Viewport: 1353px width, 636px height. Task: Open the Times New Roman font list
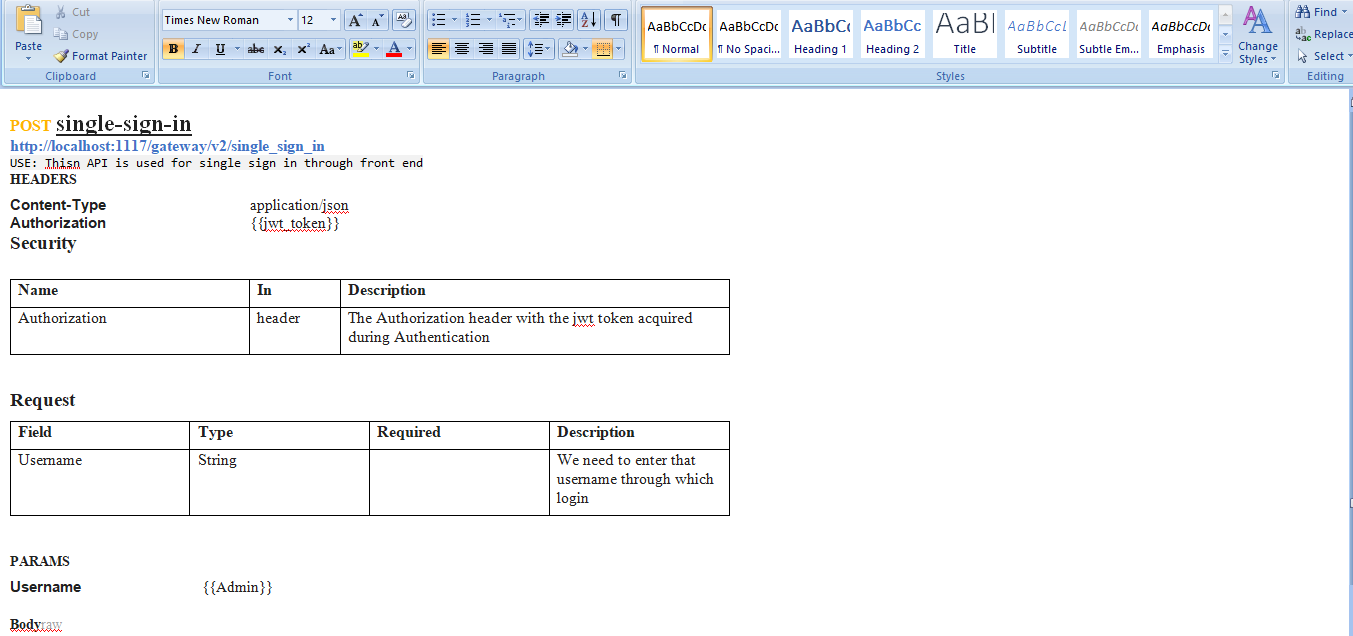click(290, 20)
